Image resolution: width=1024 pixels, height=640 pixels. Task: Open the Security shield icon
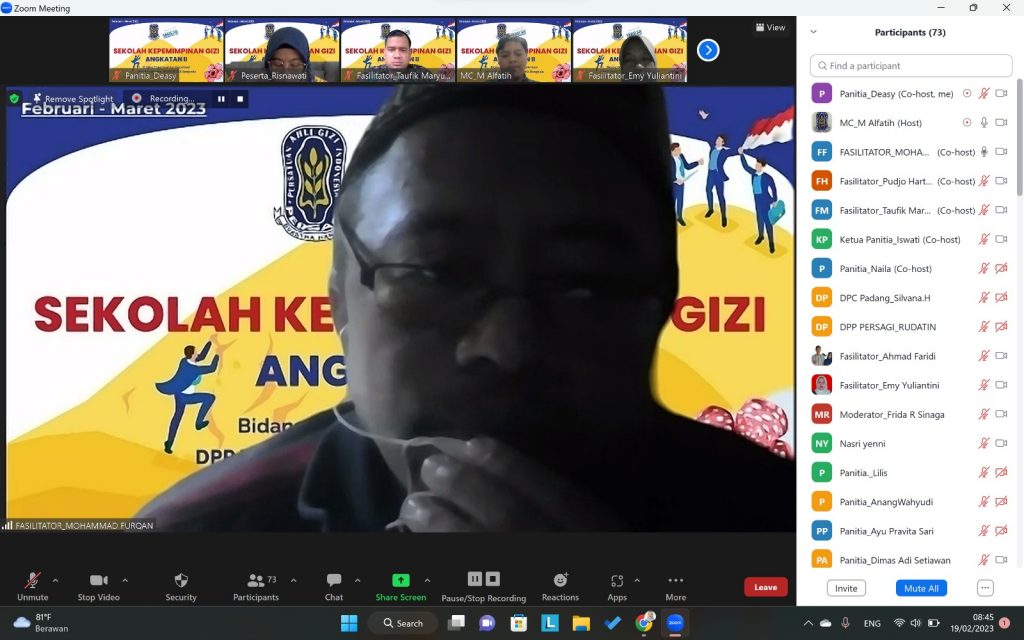pos(181,581)
